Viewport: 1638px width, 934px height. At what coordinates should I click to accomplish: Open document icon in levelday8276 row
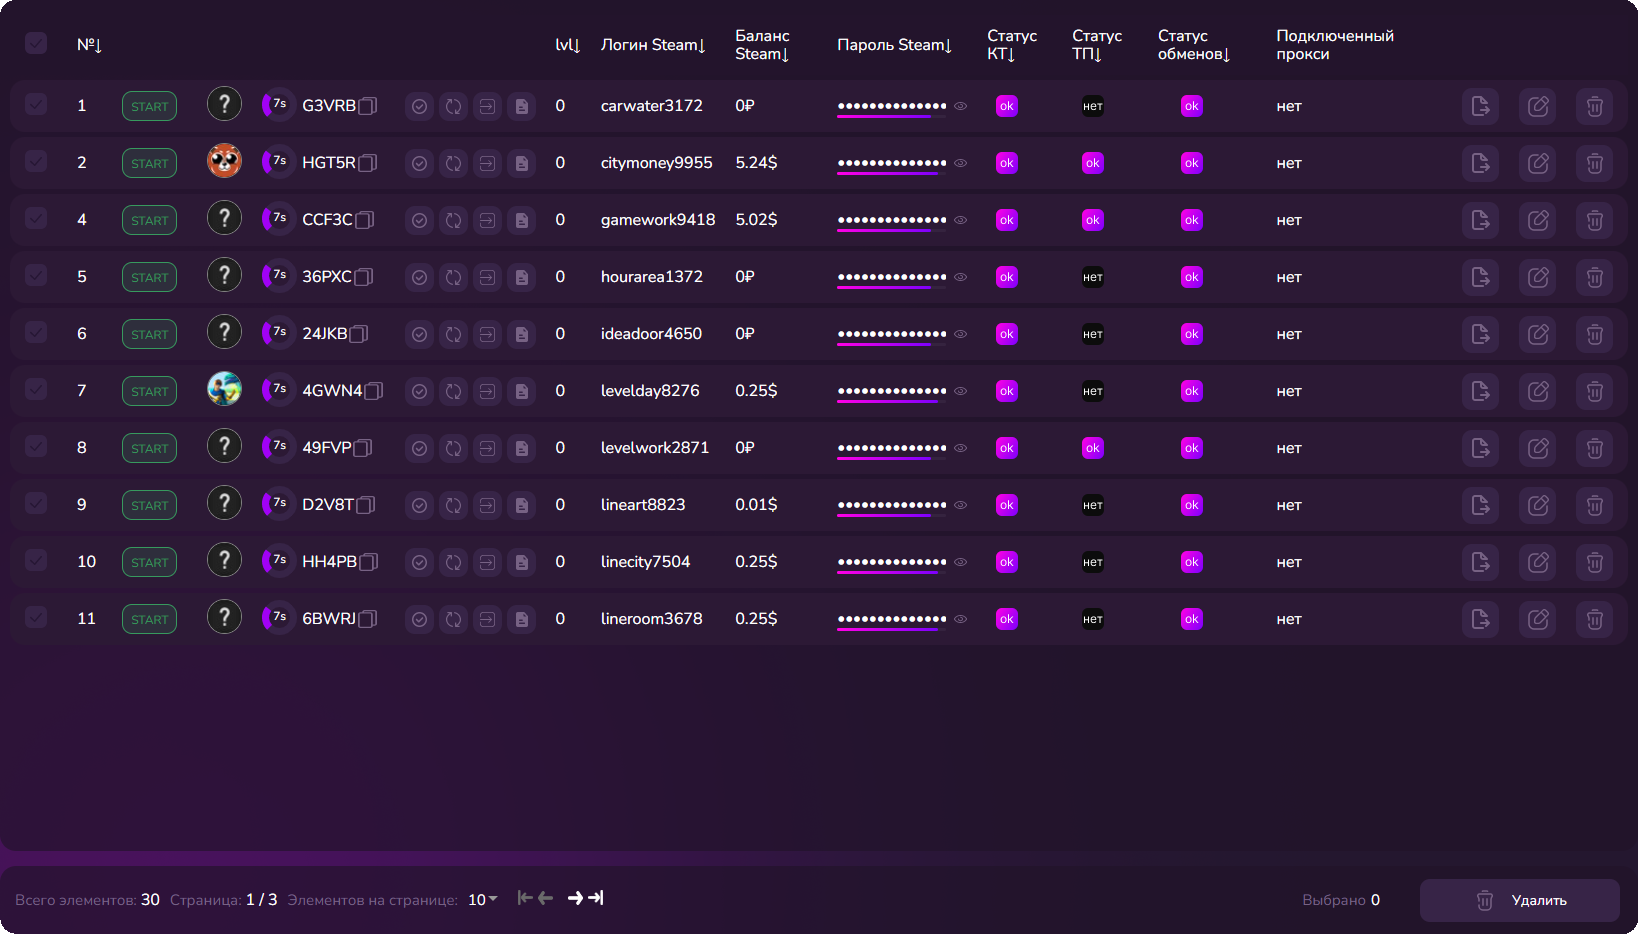[x=522, y=391]
